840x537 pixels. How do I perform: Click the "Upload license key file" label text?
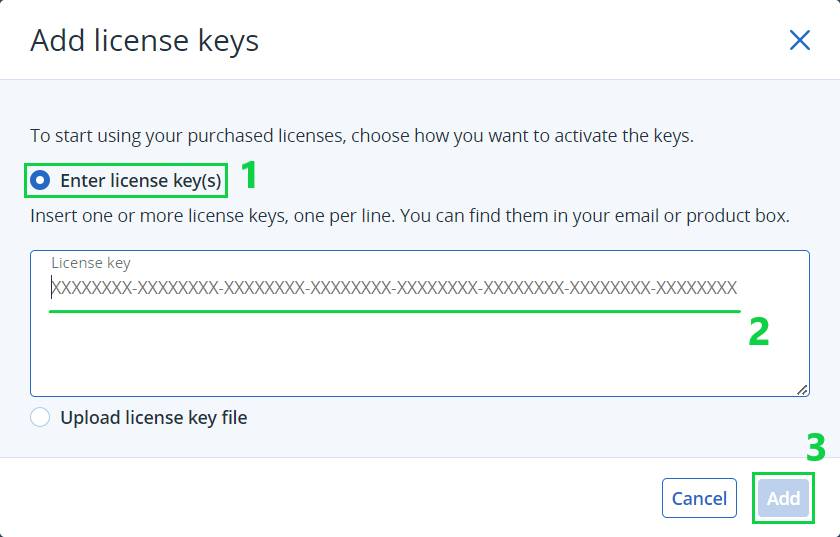153,417
